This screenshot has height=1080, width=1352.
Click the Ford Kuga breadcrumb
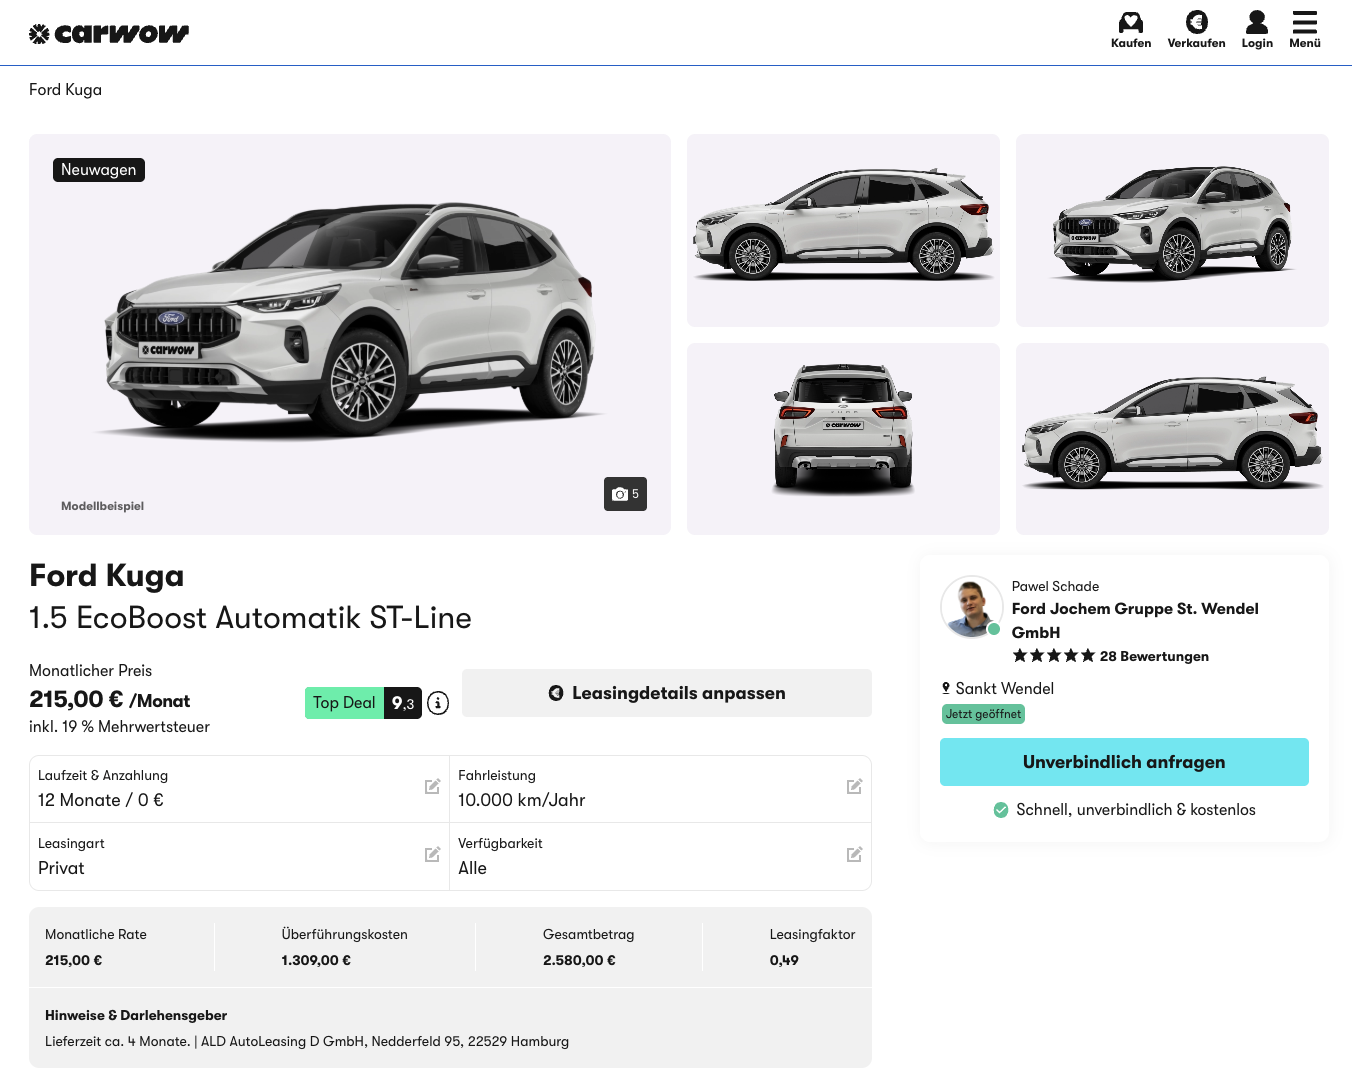(x=65, y=90)
